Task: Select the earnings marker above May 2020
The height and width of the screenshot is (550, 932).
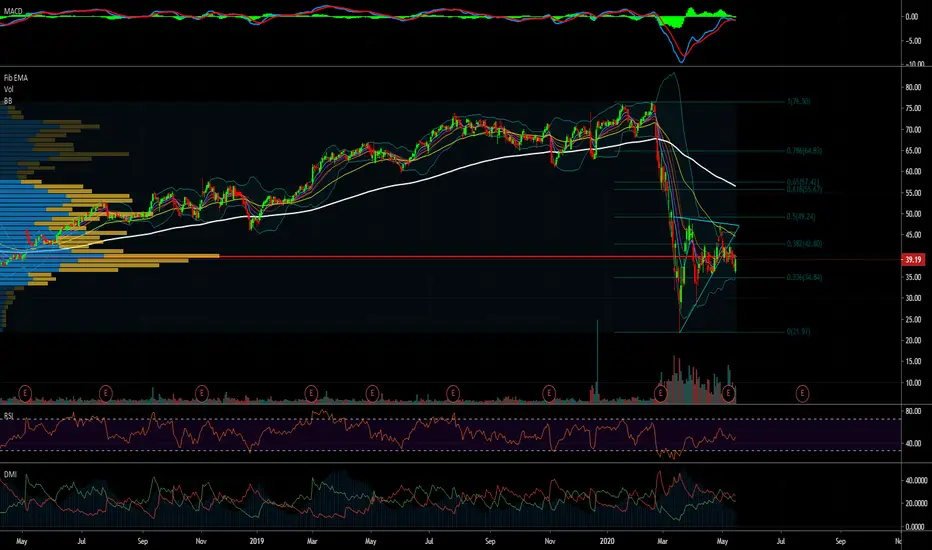Action: click(729, 393)
